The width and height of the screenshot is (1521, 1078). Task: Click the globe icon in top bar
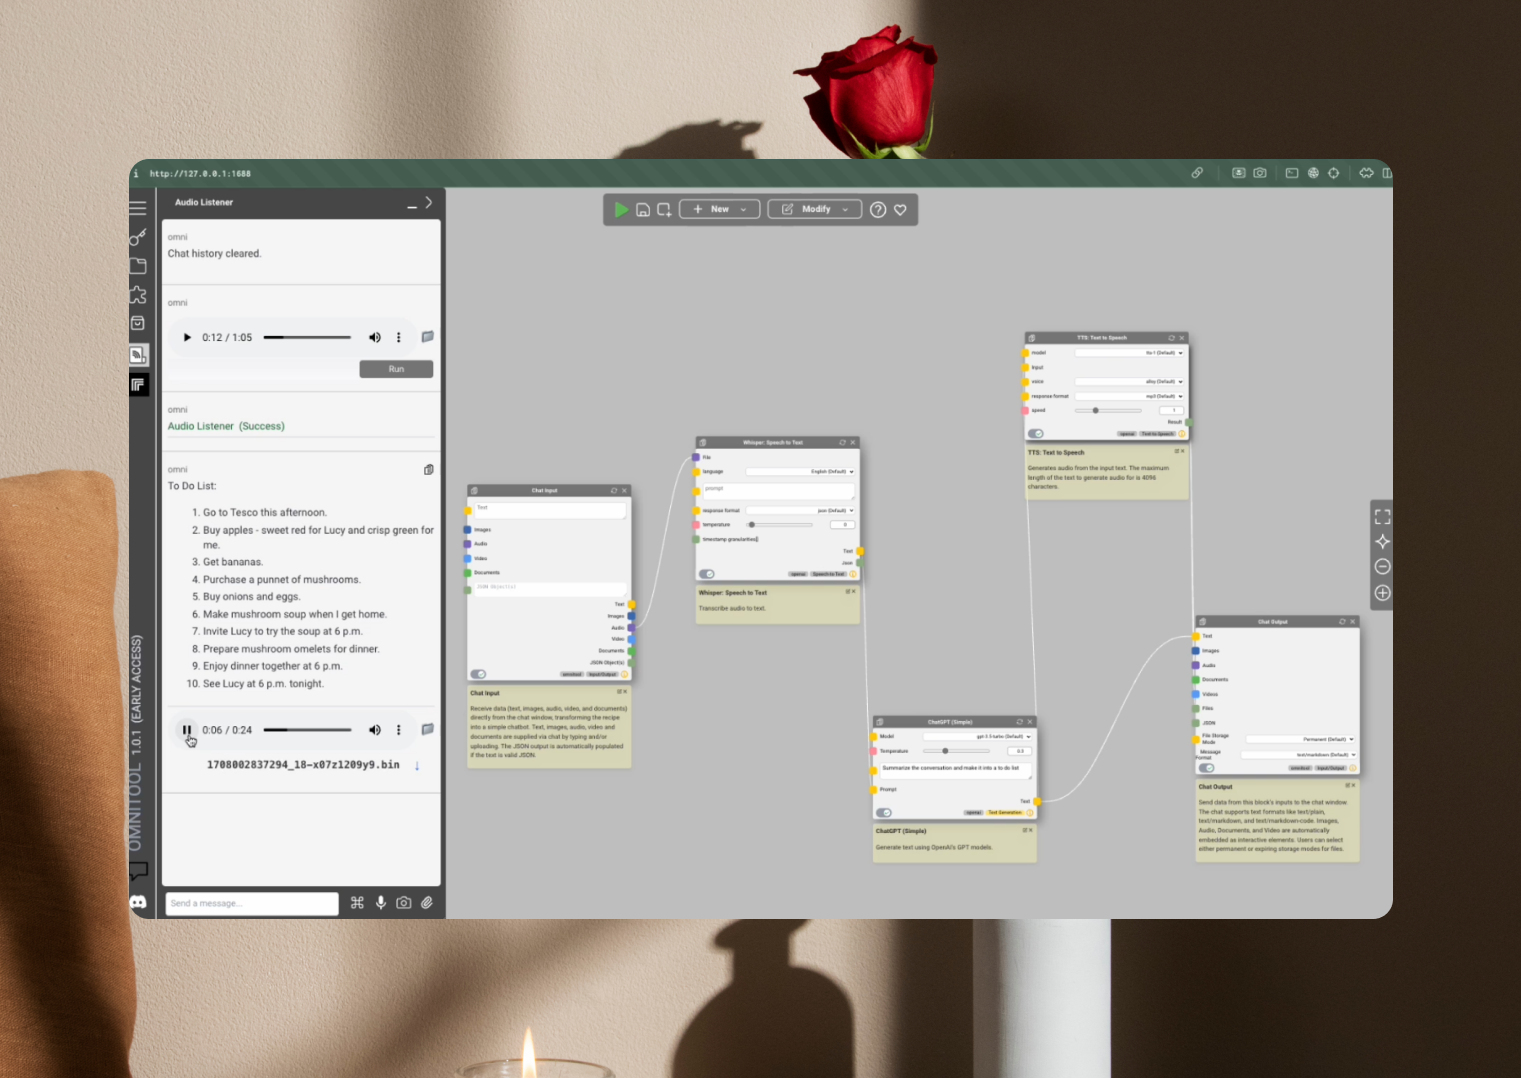pos(1313,173)
